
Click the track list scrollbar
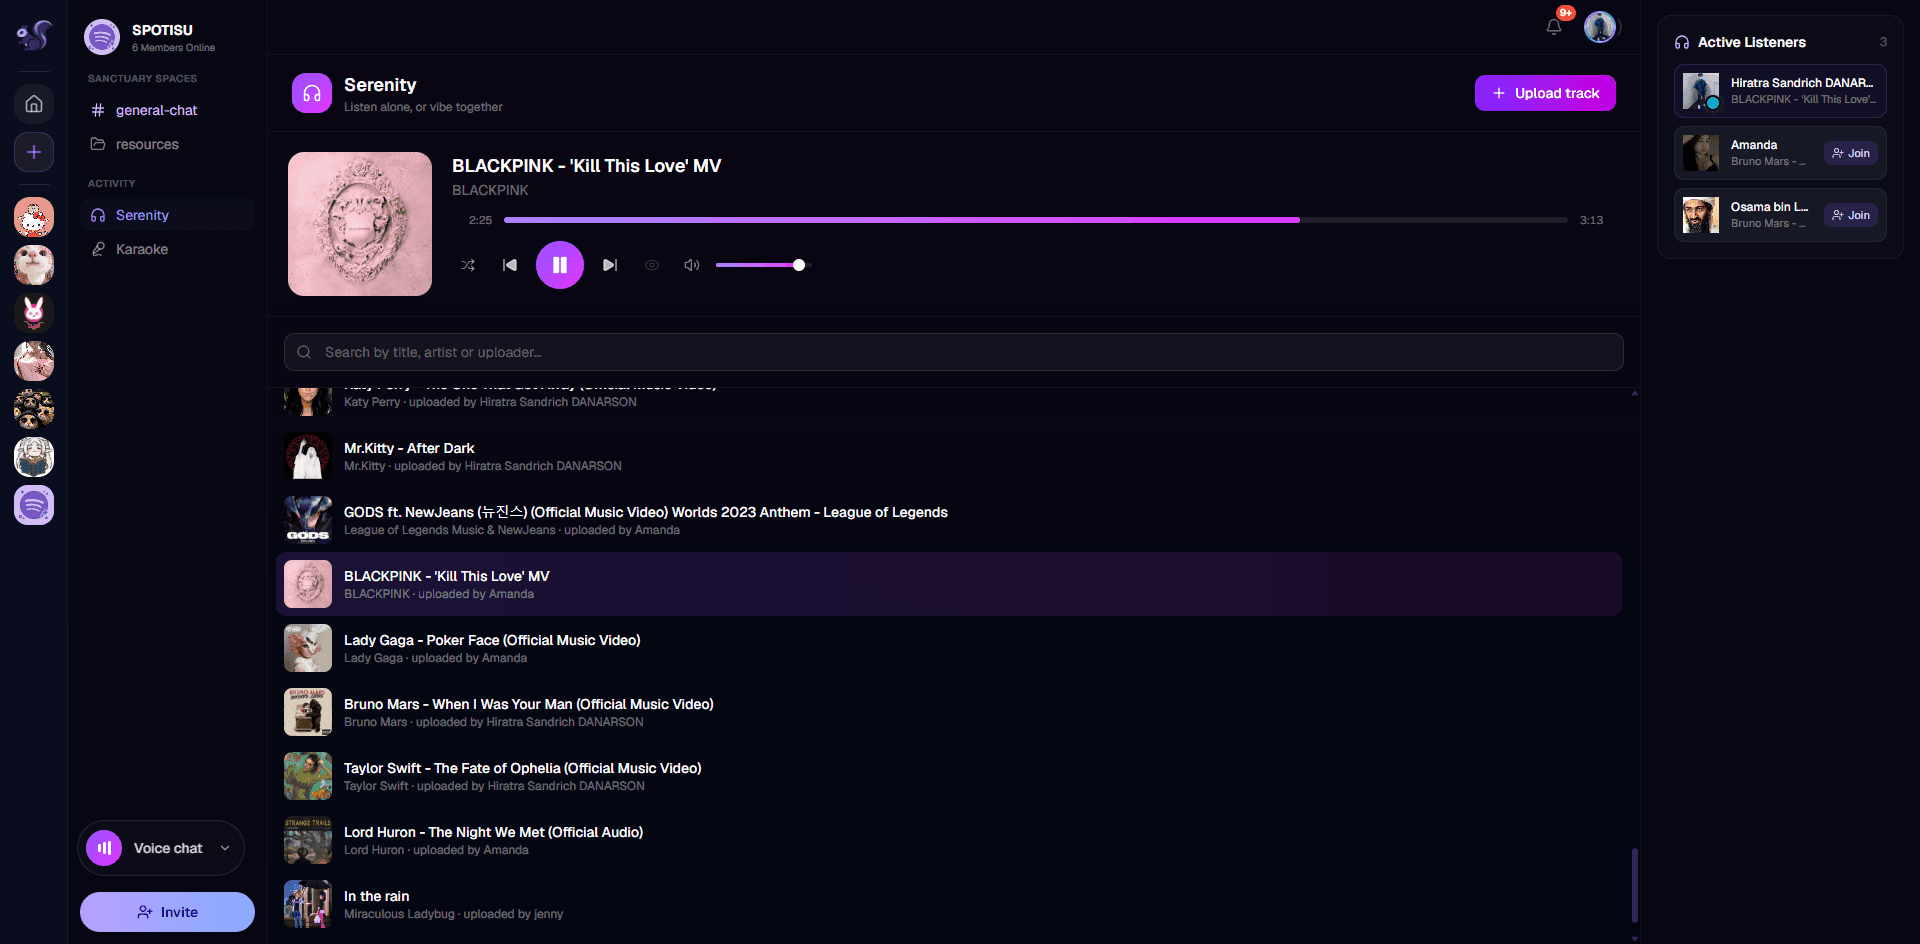(1635, 885)
